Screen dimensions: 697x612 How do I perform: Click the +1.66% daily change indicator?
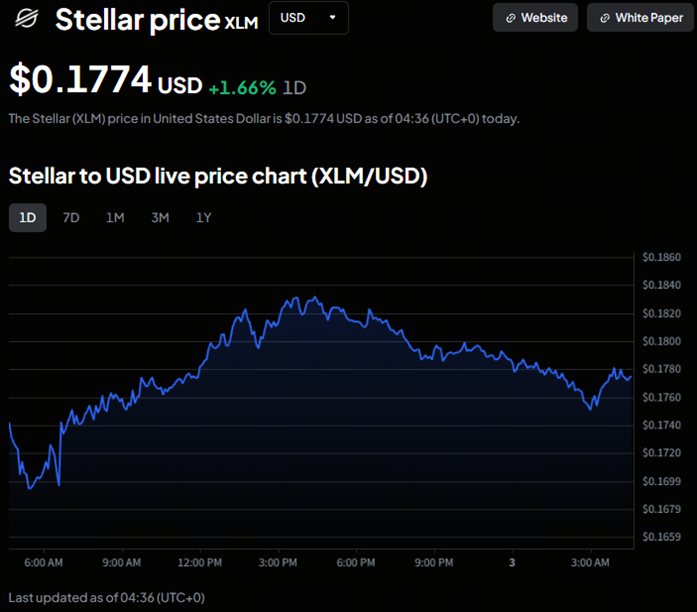pyautogui.click(x=242, y=87)
